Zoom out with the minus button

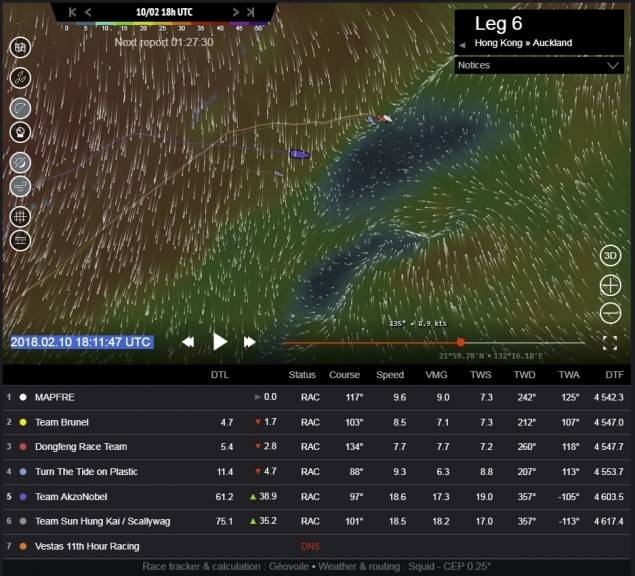[610, 313]
